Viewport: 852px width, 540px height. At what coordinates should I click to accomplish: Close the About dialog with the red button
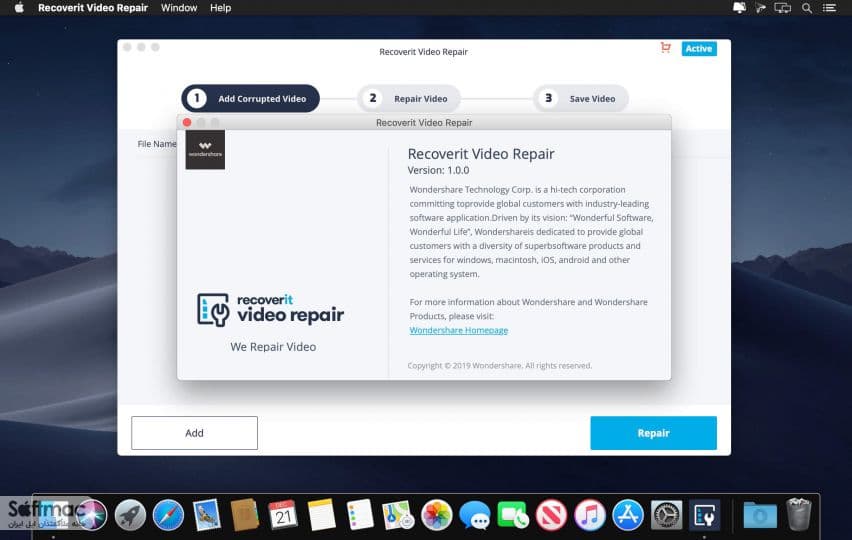(x=187, y=122)
